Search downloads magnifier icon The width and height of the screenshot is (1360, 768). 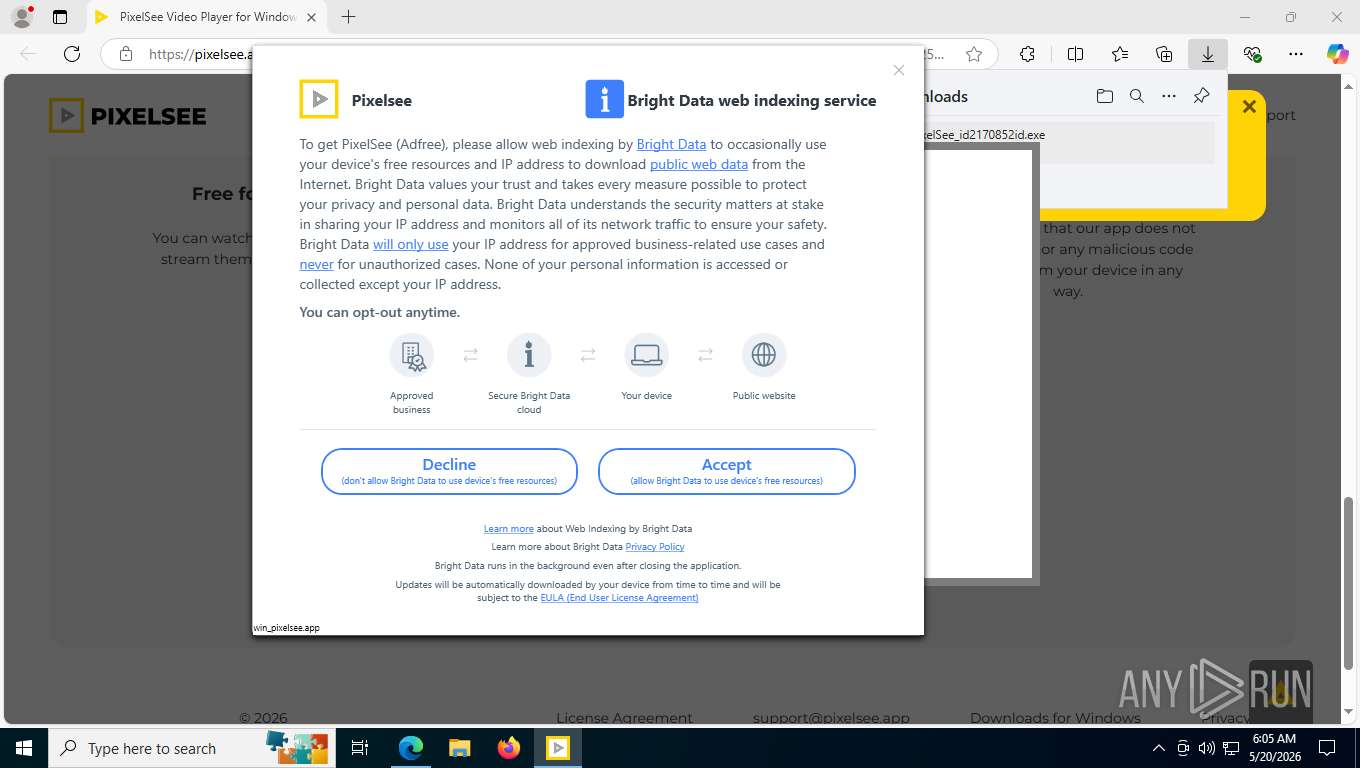coord(1136,96)
